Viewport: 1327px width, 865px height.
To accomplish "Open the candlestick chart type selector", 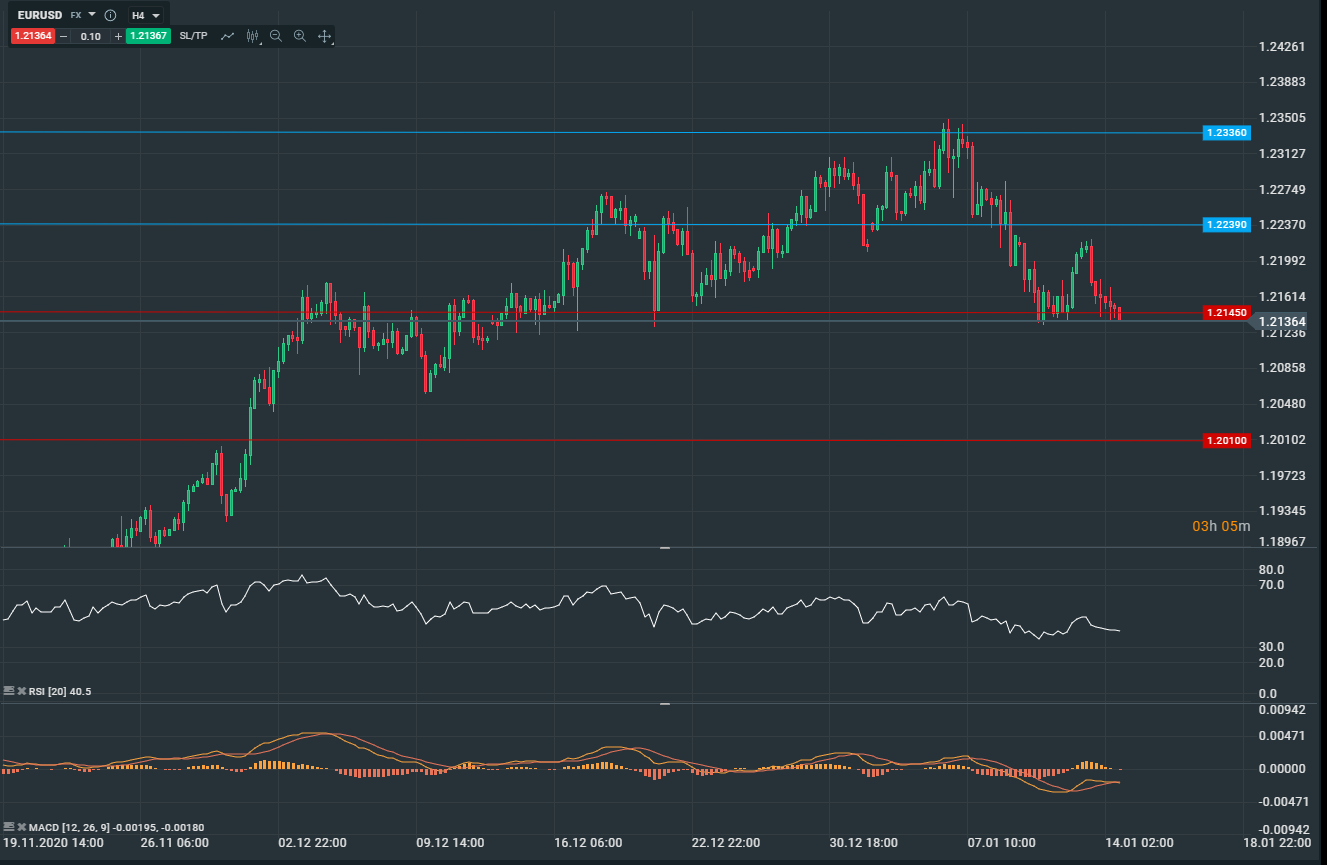I will coord(252,36).
